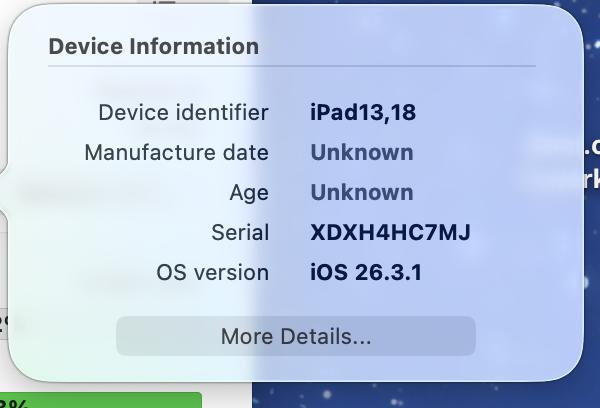
Task: Click the Serial label
Action: coord(240,232)
